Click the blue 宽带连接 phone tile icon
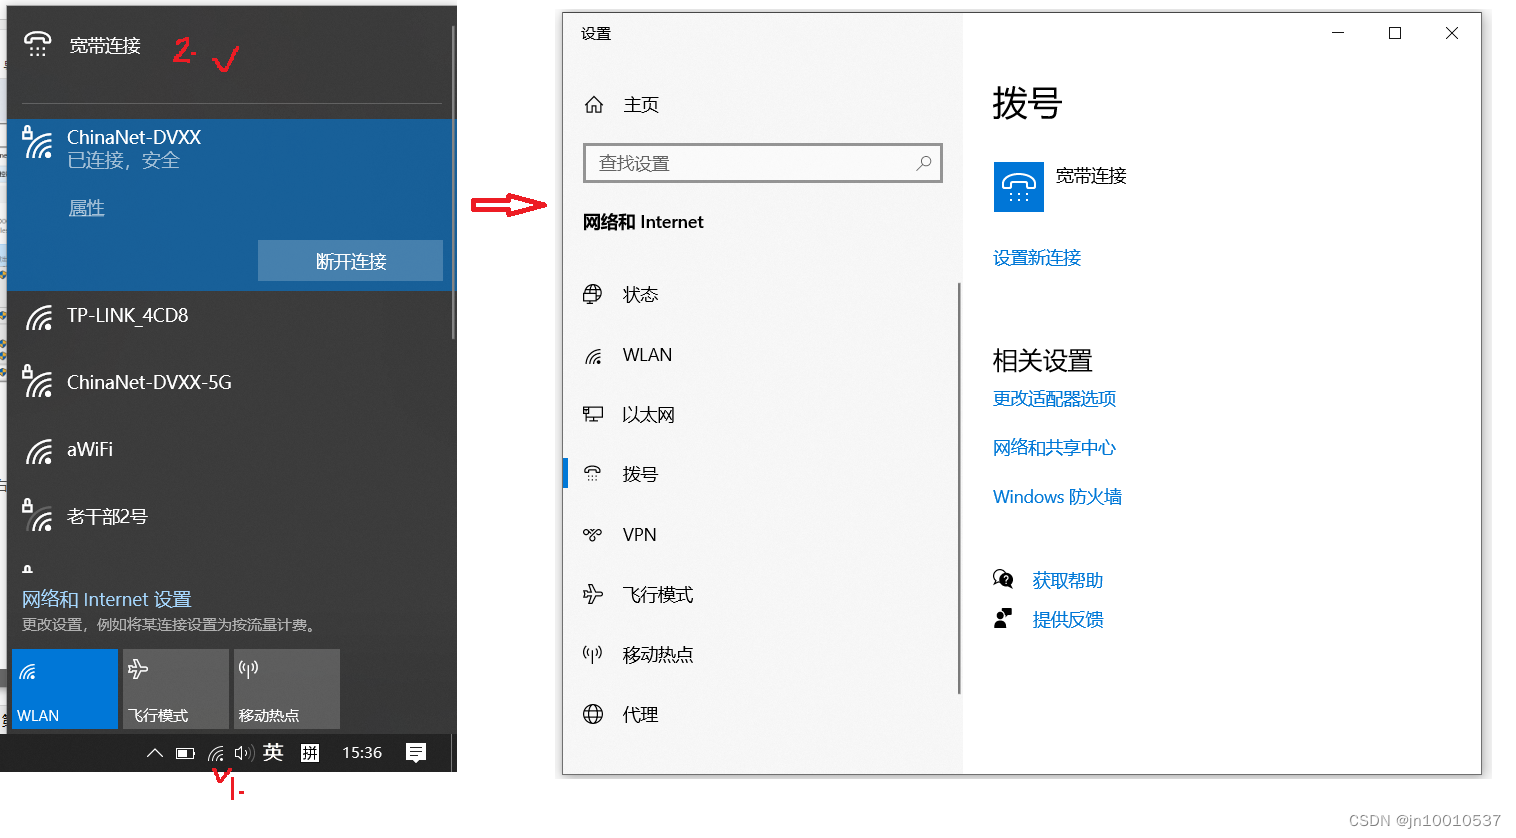The height and width of the screenshot is (838, 1516). (1018, 187)
